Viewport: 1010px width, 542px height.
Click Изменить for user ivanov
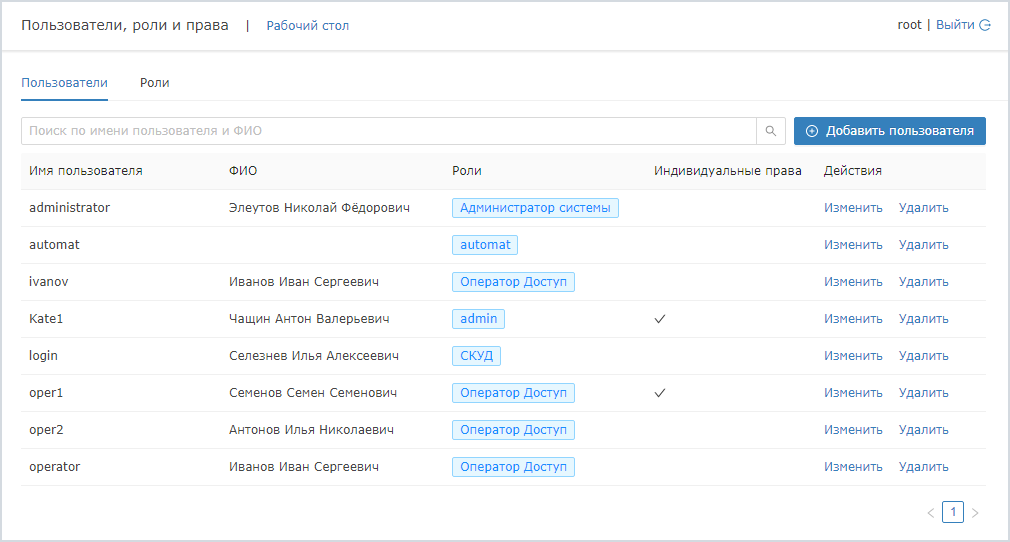click(x=853, y=282)
